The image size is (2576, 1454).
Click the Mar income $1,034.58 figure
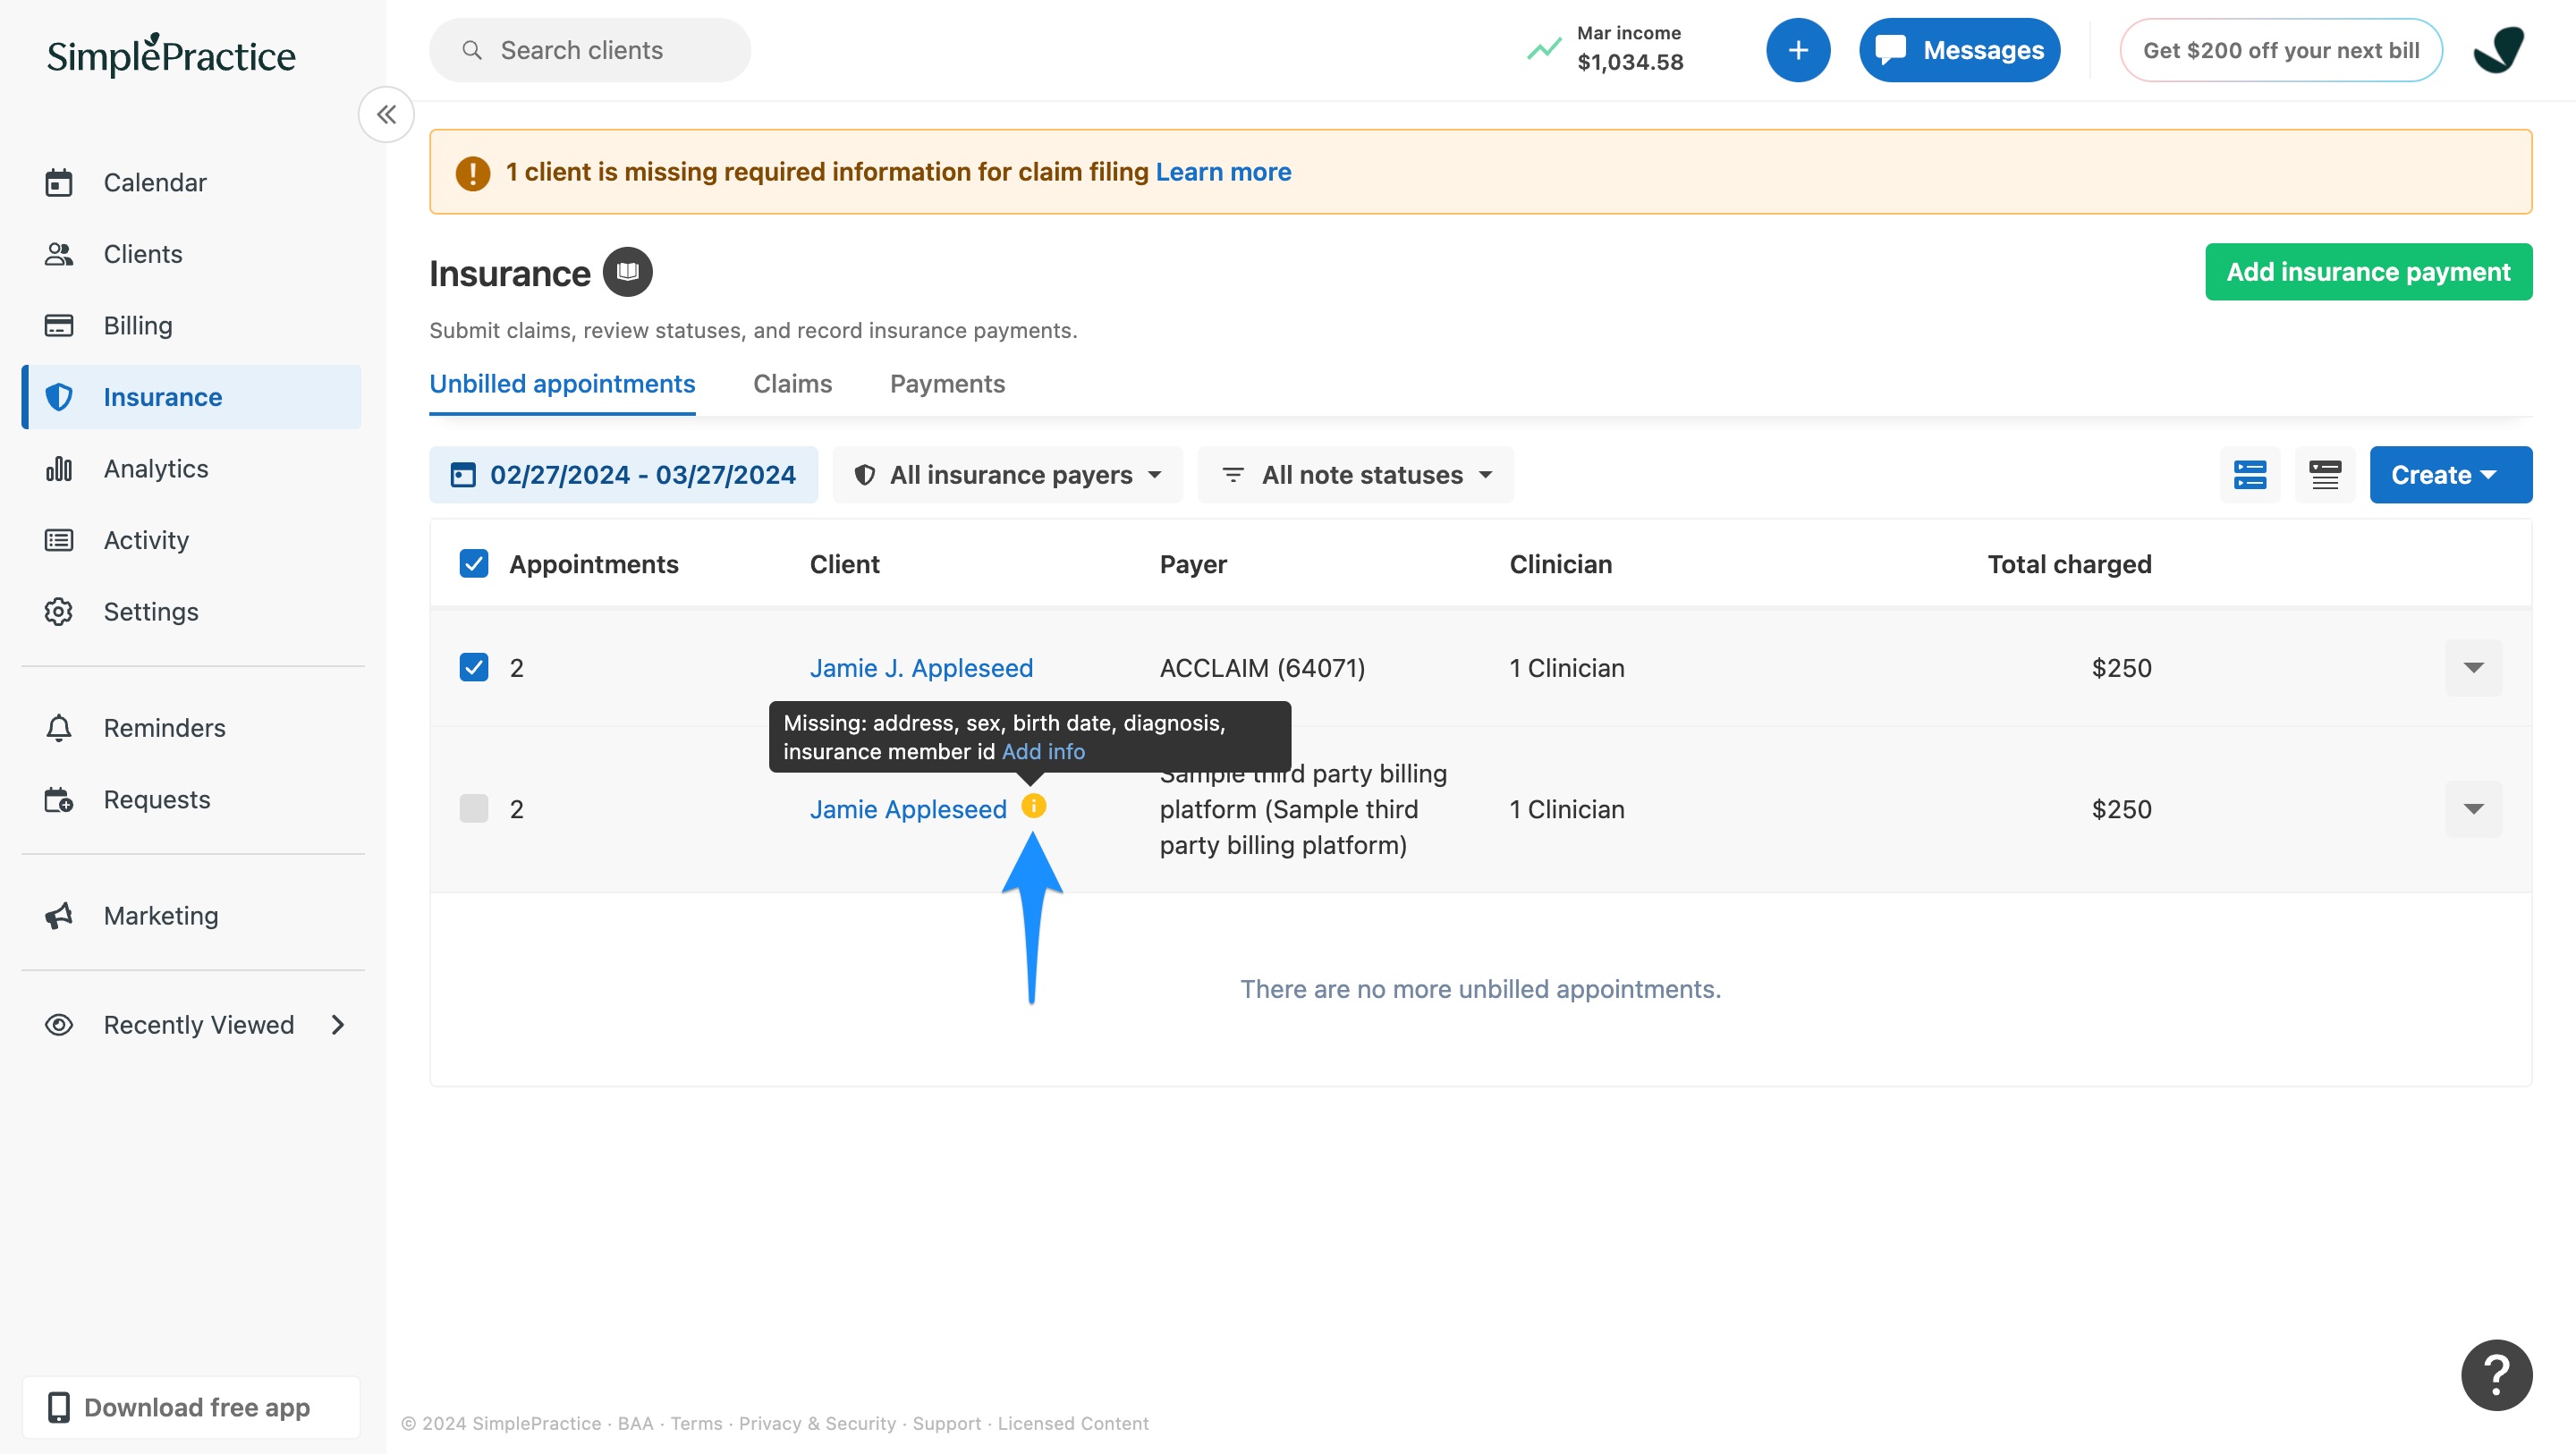pyautogui.click(x=1630, y=49)
